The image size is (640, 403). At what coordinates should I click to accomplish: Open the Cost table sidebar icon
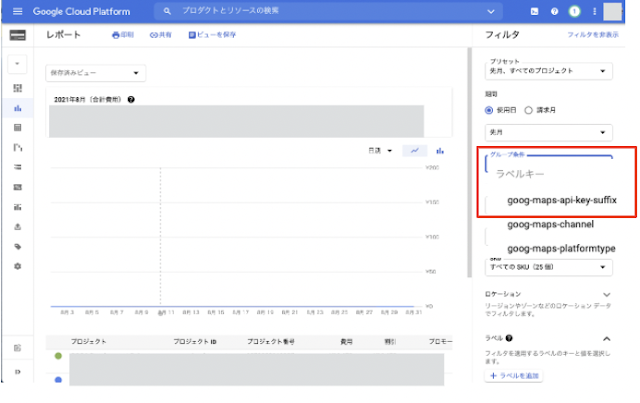[x=18, y=128]
